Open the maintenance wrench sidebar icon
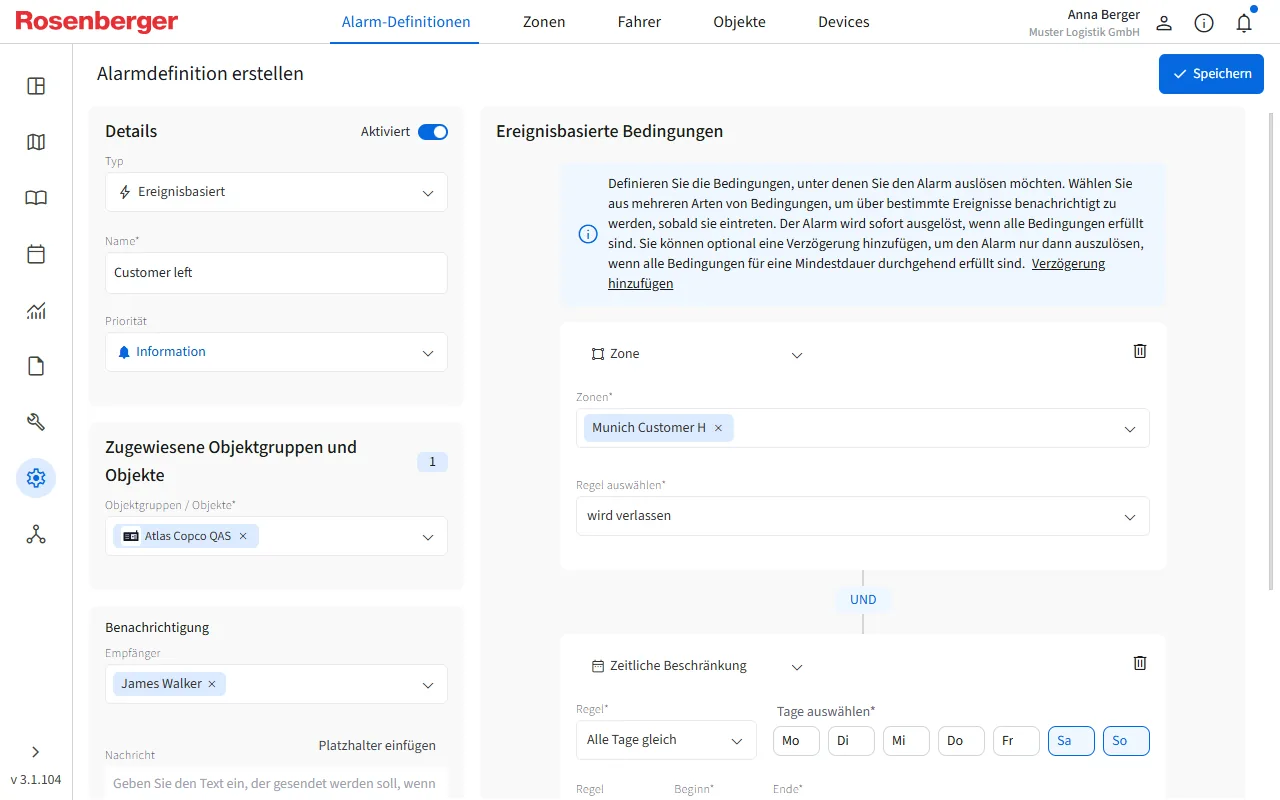The image size is (1280, 800). (x=36, y=422)
